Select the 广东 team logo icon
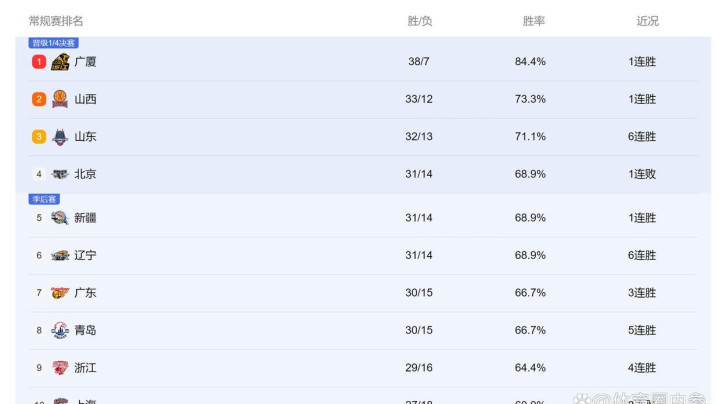 [x=60, y=293]
